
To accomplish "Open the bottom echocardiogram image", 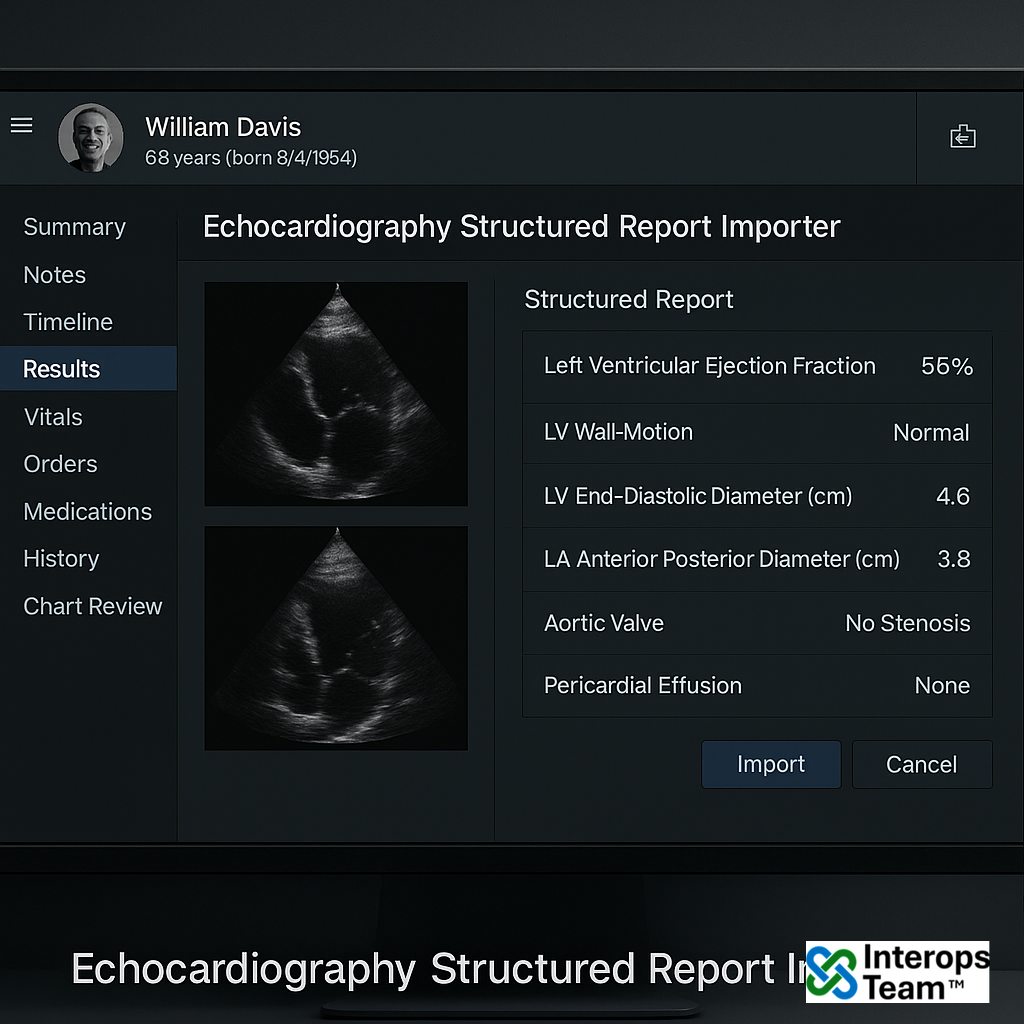I will tap(336, 638).
